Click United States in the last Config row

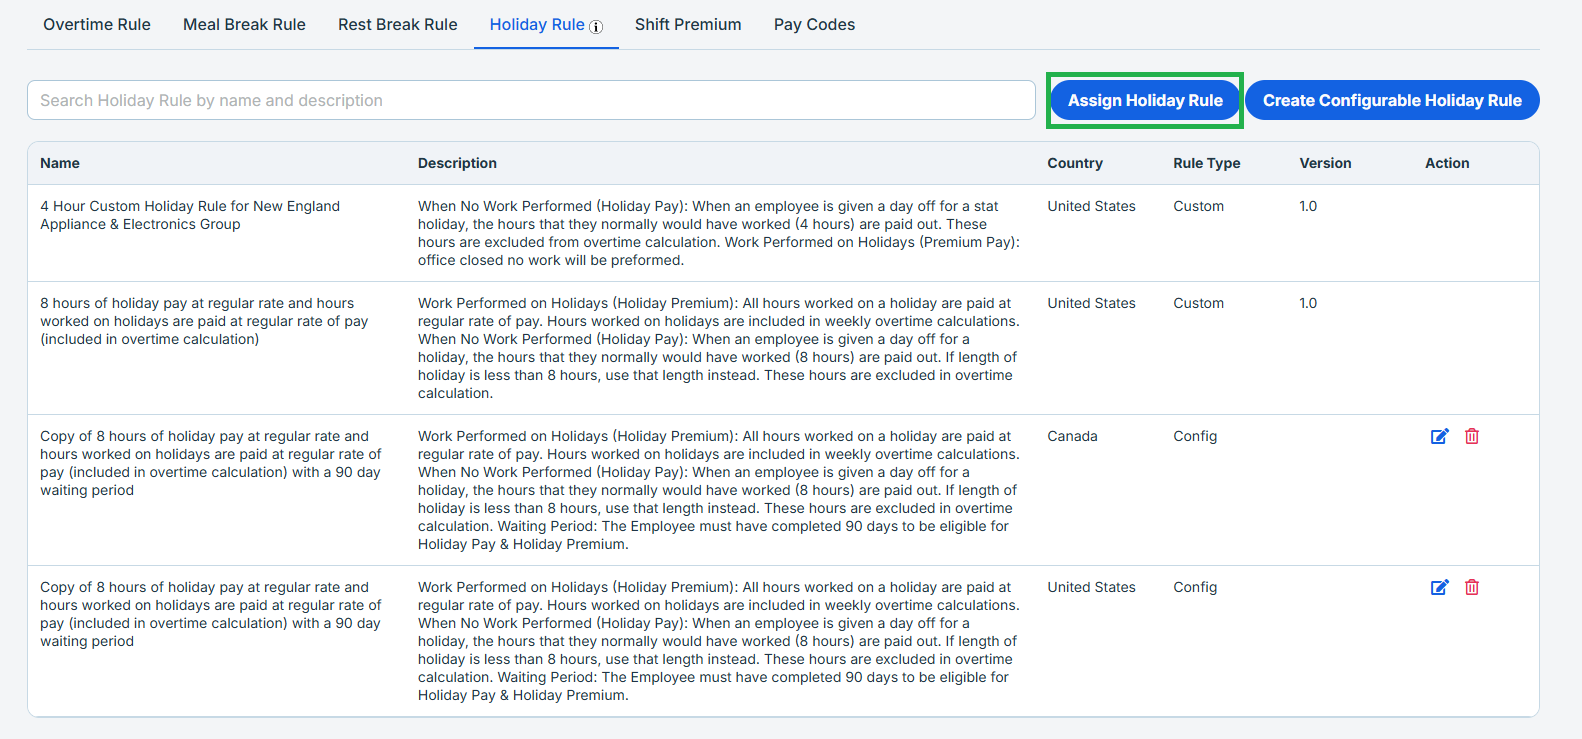tap(1091, 587)
